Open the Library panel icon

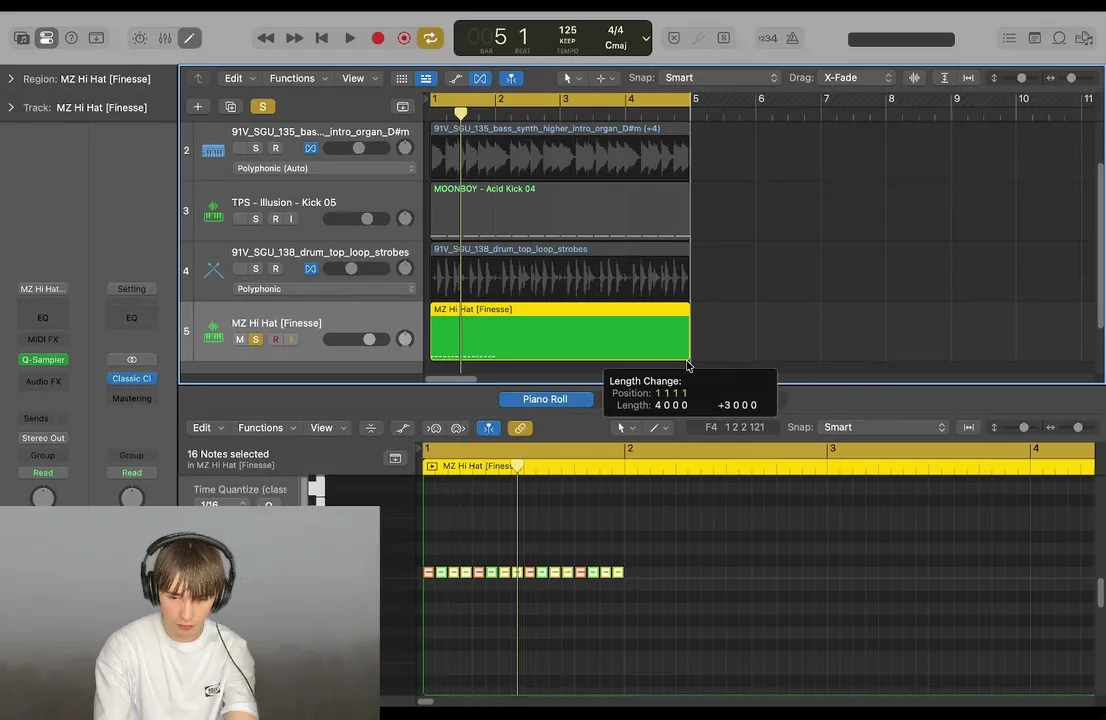[x=21, y=38]
